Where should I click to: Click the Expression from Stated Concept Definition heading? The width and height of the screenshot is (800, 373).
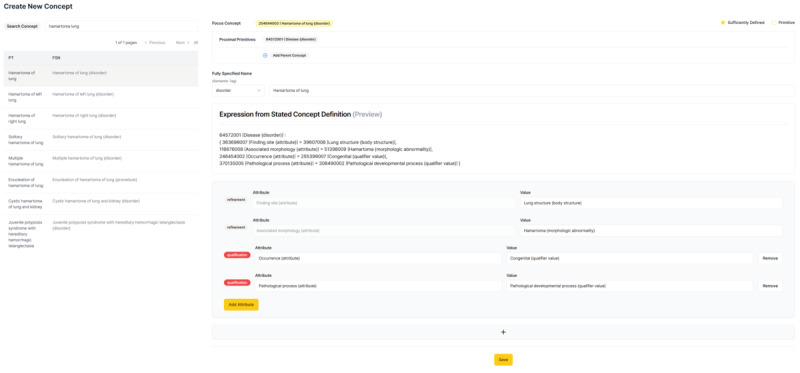pos(301,115)
